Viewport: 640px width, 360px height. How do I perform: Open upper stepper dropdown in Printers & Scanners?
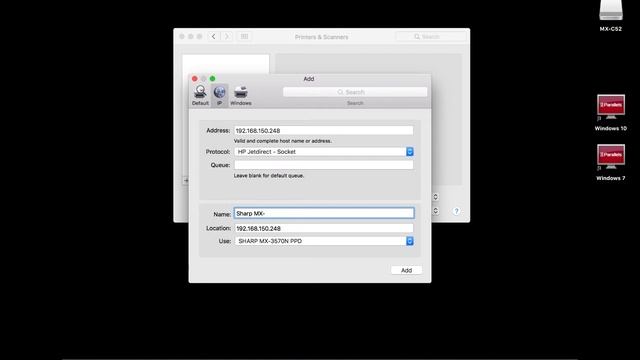(x=436, y=197)
